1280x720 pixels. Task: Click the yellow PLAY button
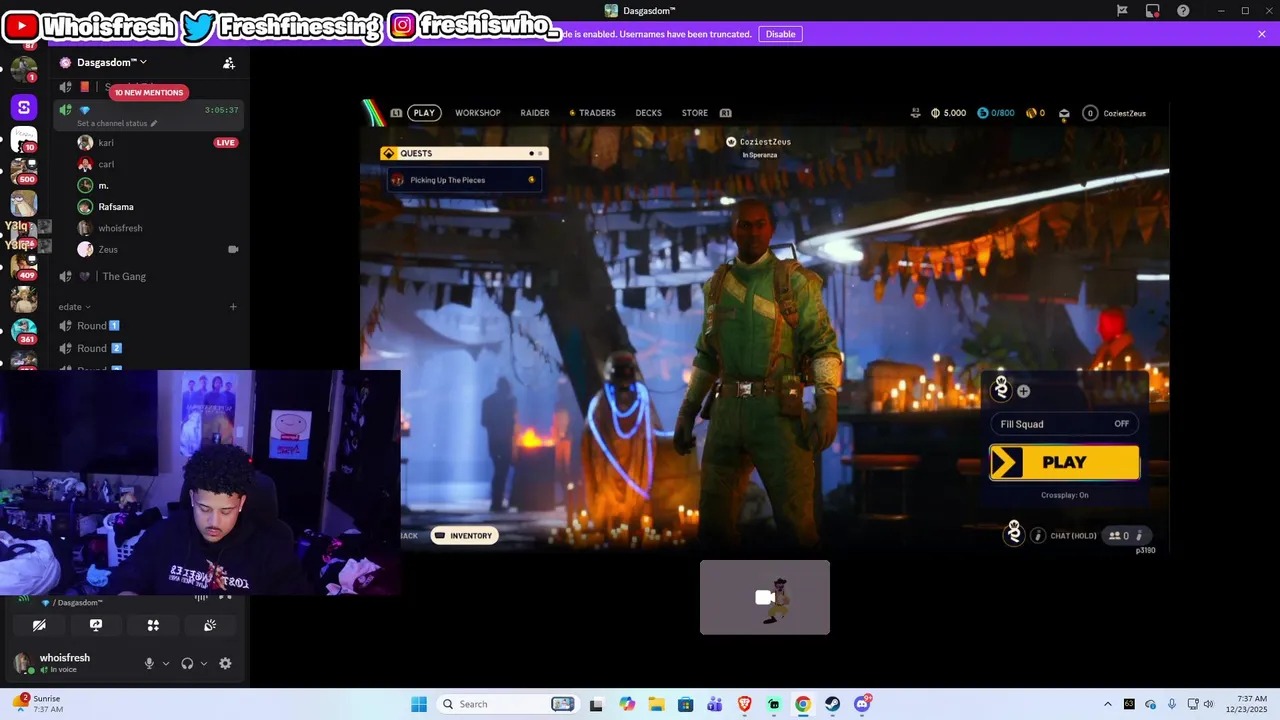coord(1064,462)
